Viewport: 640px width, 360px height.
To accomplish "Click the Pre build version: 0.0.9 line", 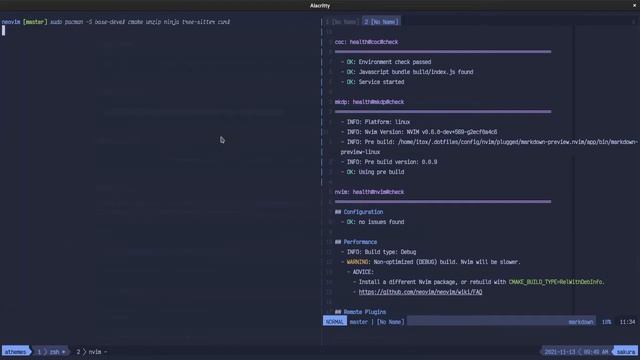I will click(389, 162).
